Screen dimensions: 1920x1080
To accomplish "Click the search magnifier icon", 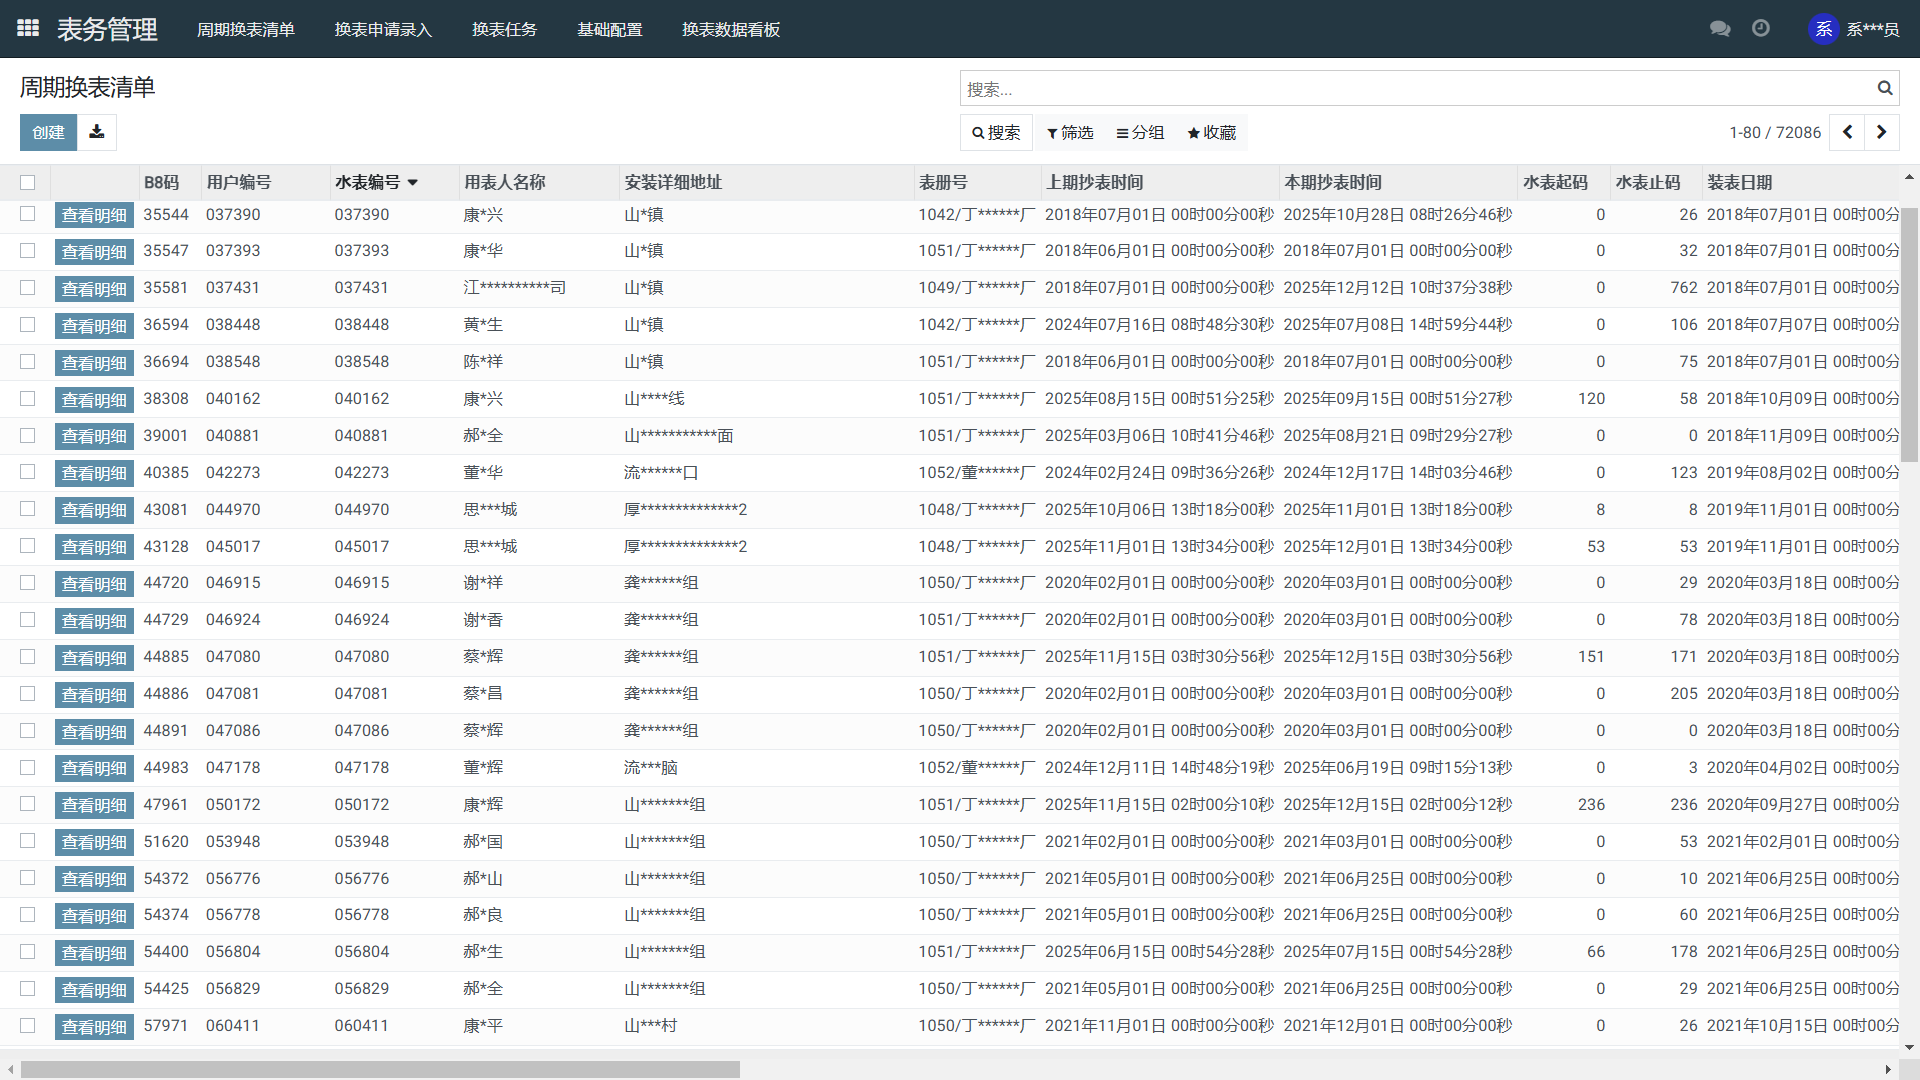I will coord(1884,88).
